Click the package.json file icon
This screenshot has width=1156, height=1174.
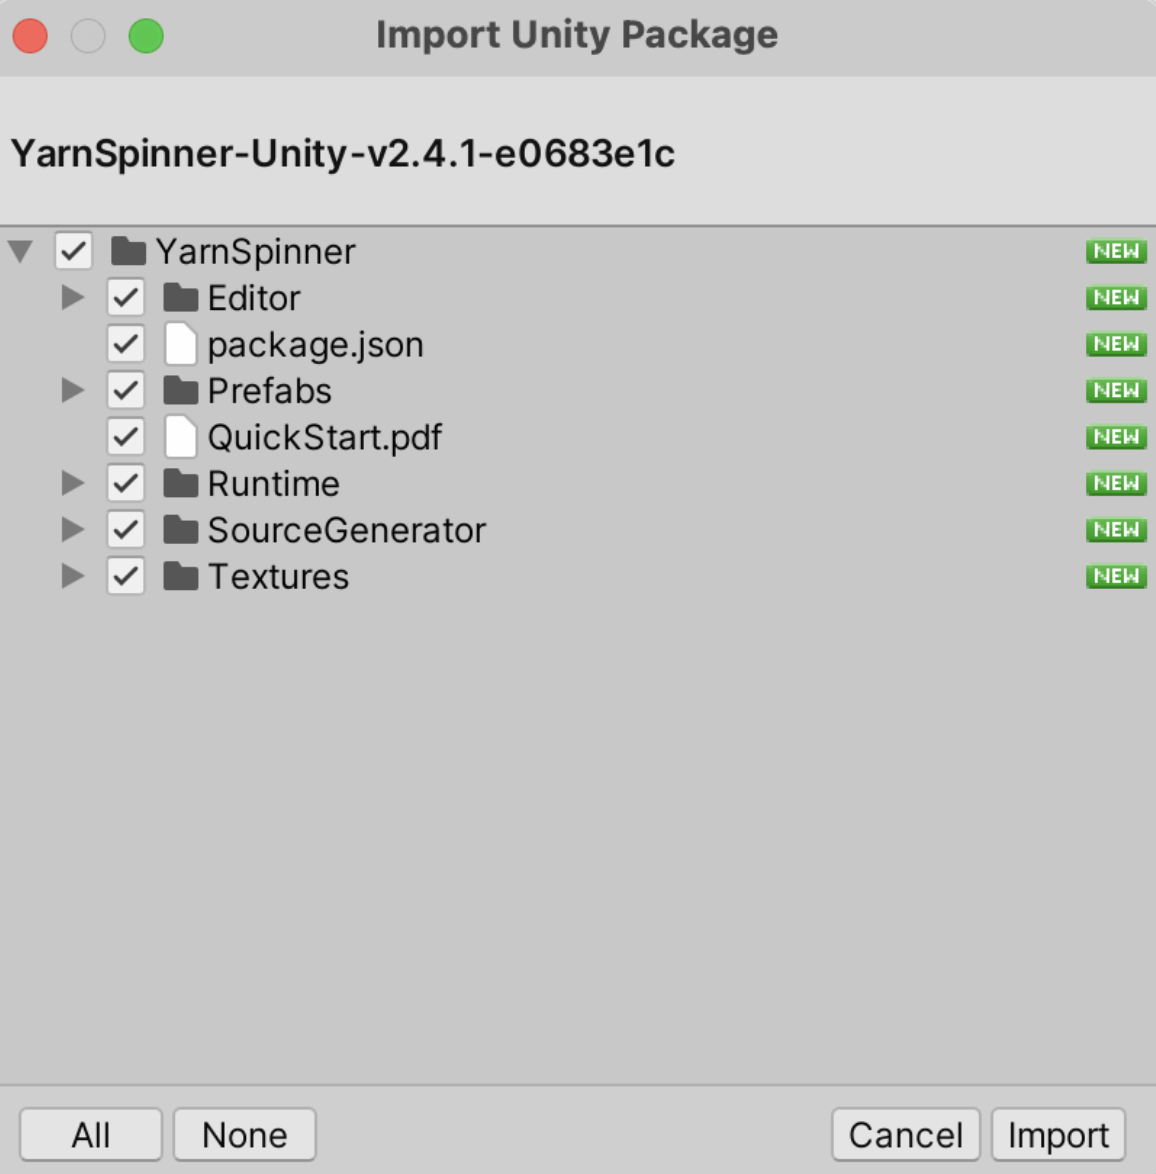point(181,344)
